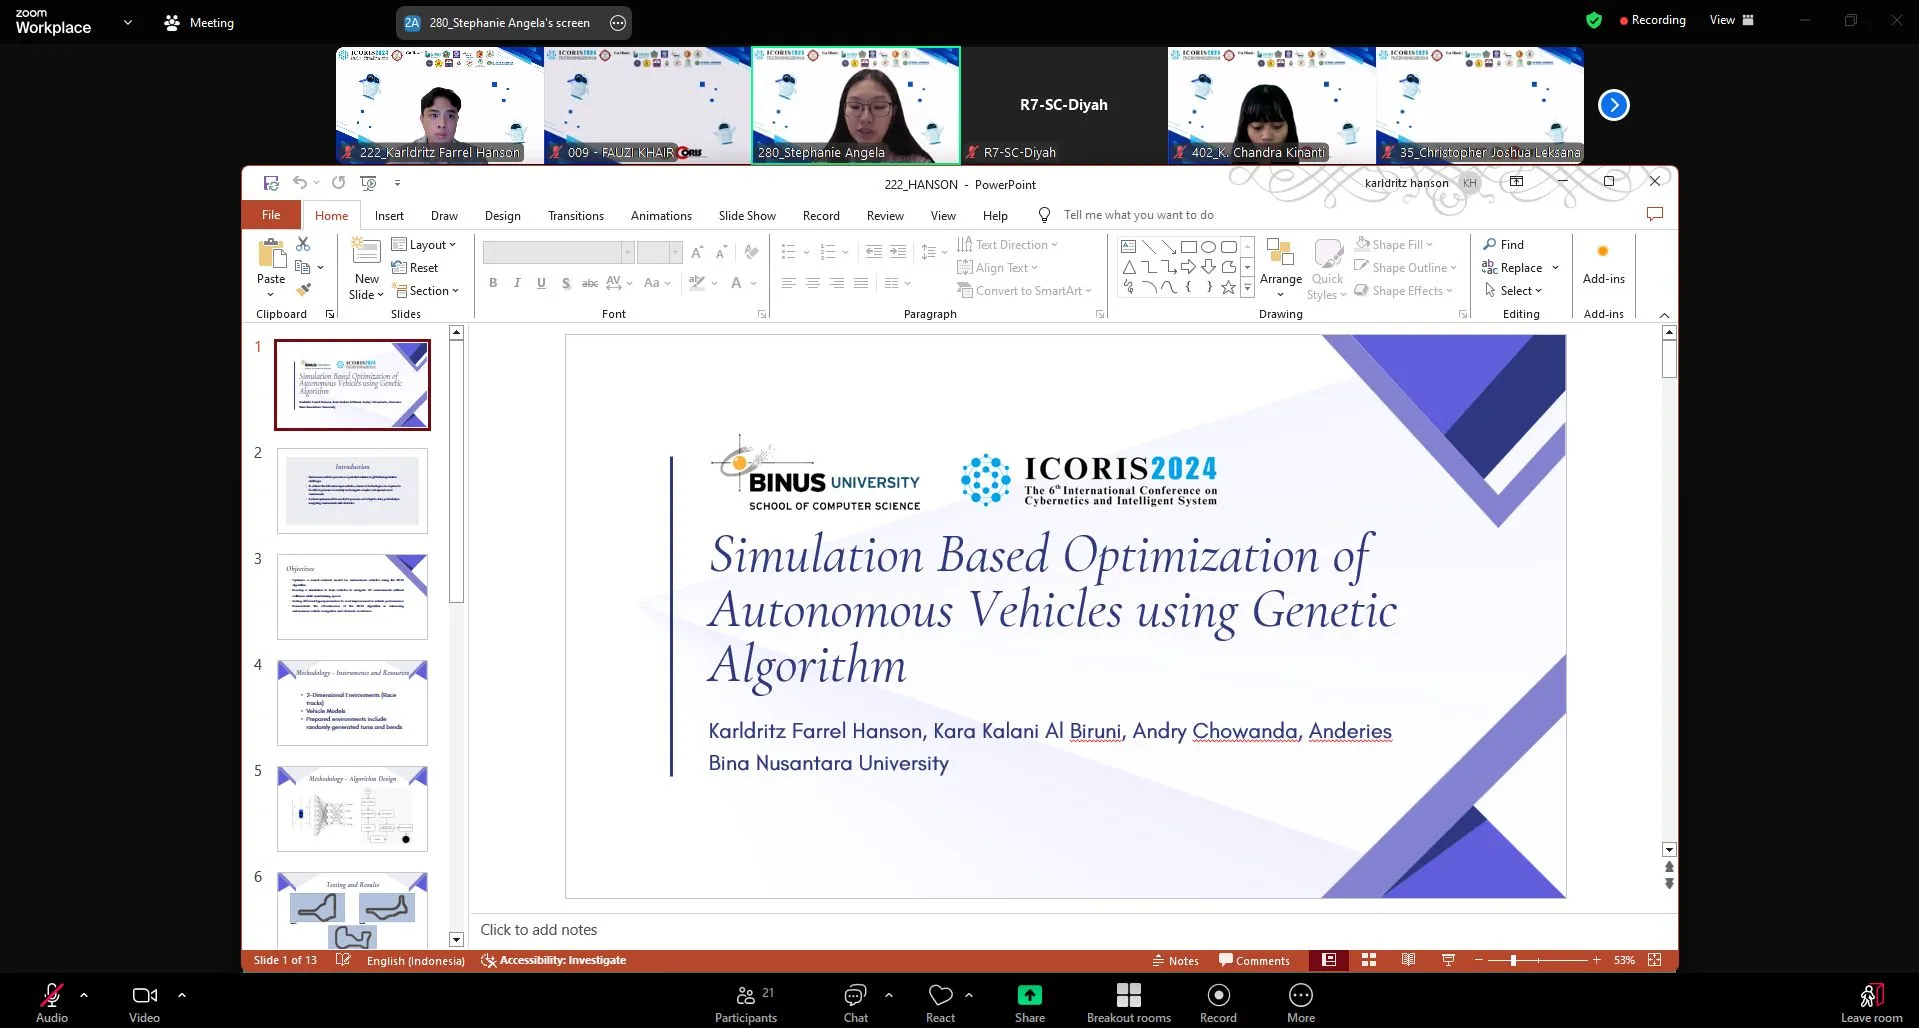Click the Reading View icon in status bar
Screen dimensions: 1919x1028
(x=1408, y=960)
